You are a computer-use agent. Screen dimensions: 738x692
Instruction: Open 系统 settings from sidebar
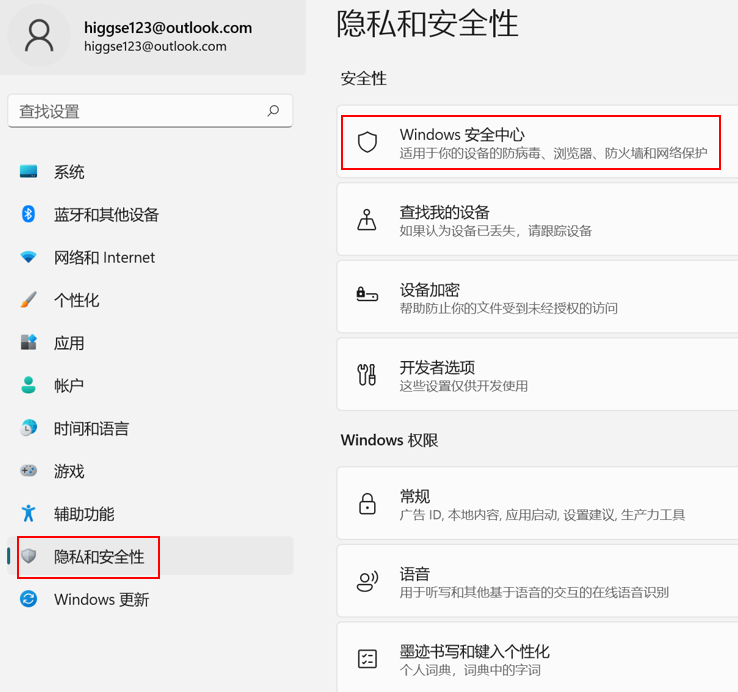click(69, 172)
